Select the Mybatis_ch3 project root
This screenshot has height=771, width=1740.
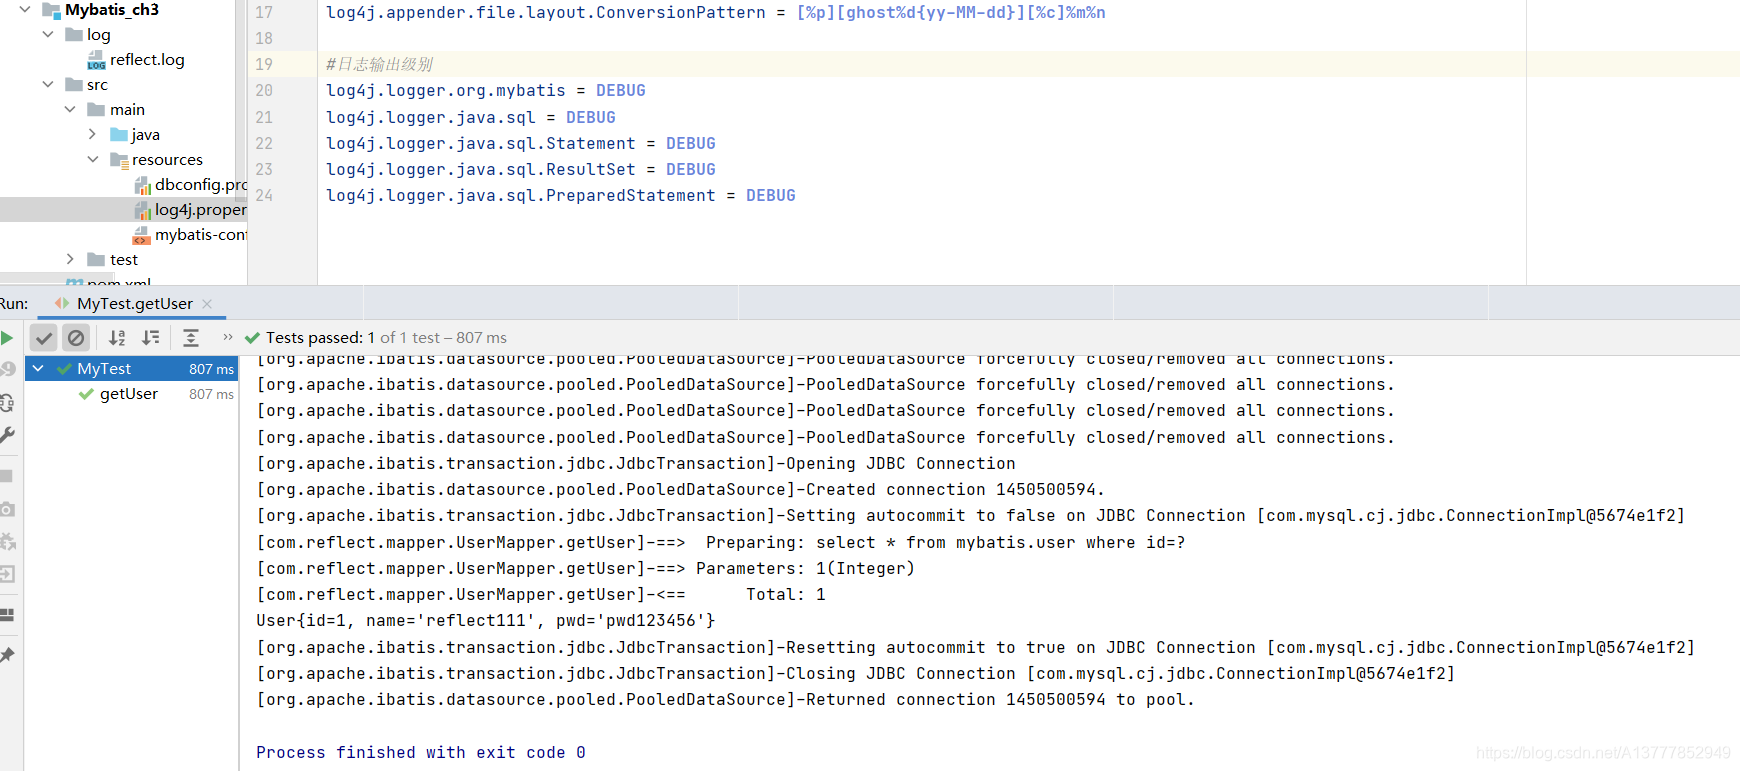111,10
